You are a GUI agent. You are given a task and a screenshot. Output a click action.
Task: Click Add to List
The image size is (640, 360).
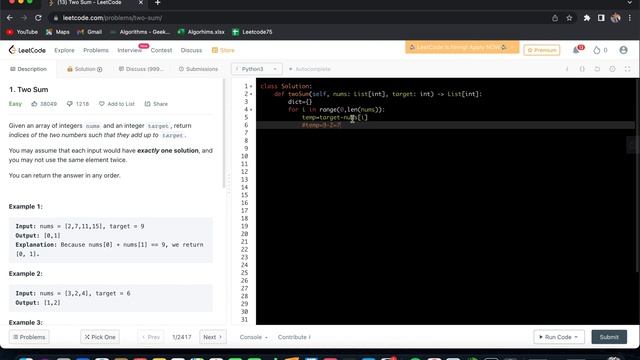click(x=117, y=104)
